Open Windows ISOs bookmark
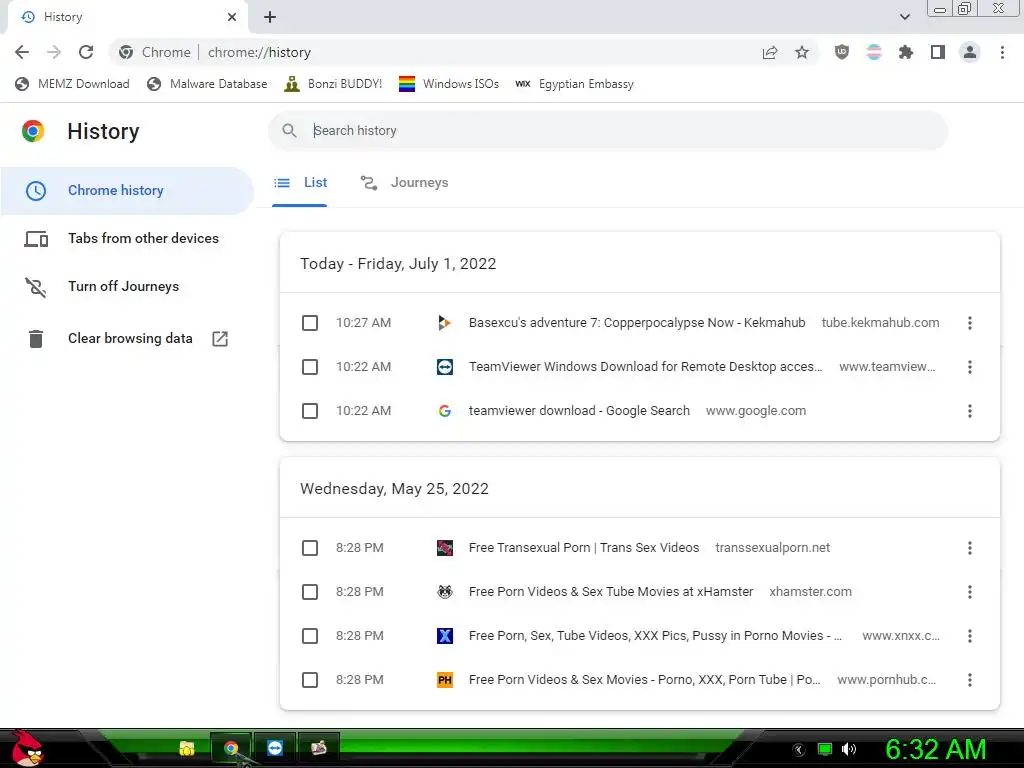The image size is (1024, 768). 449,84
